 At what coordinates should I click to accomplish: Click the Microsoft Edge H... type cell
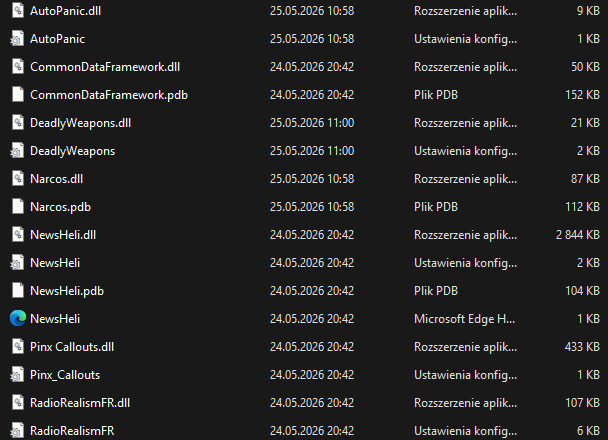point(465,319)
